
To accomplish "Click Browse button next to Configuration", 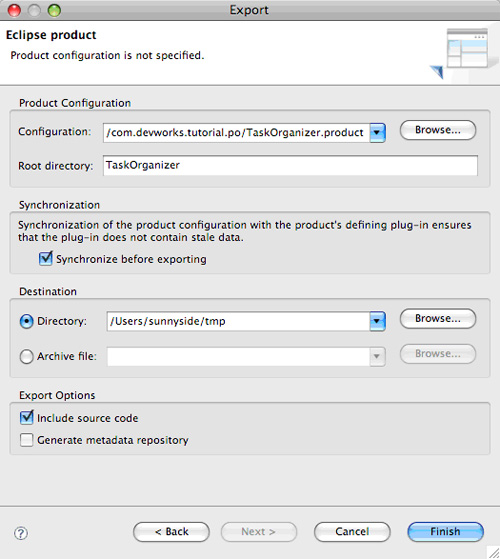I will (x=438, y=130).
